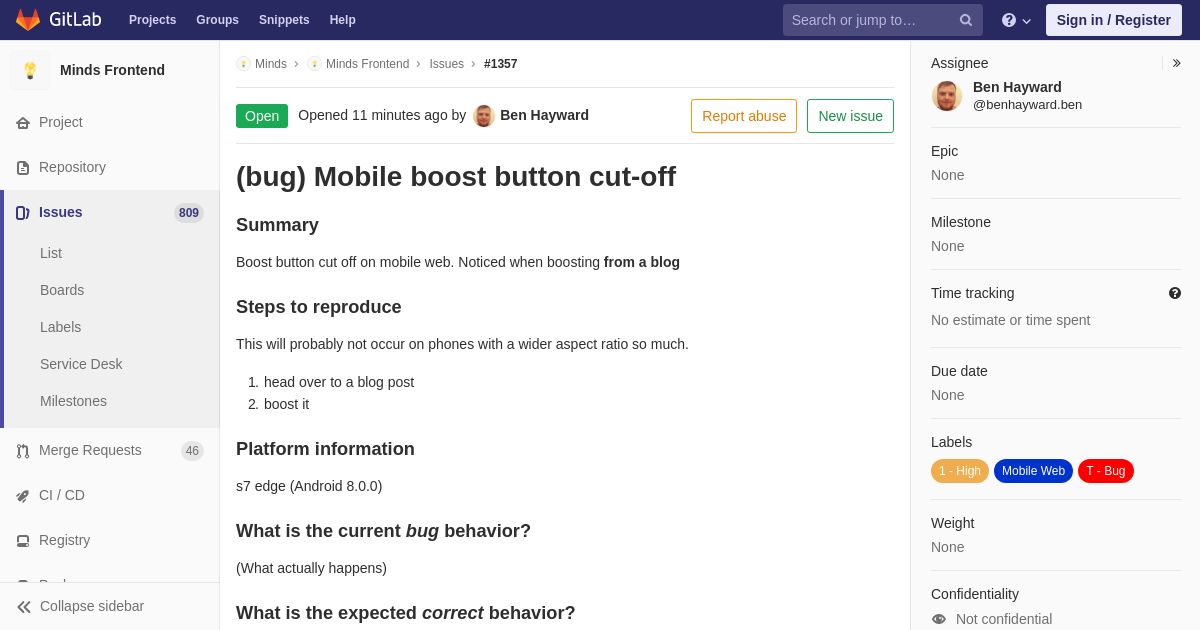Image resolution: width=1200 pixels, height=630 pixels.
Task: Click the Summary heading
Action: click(x=277, y=225)
